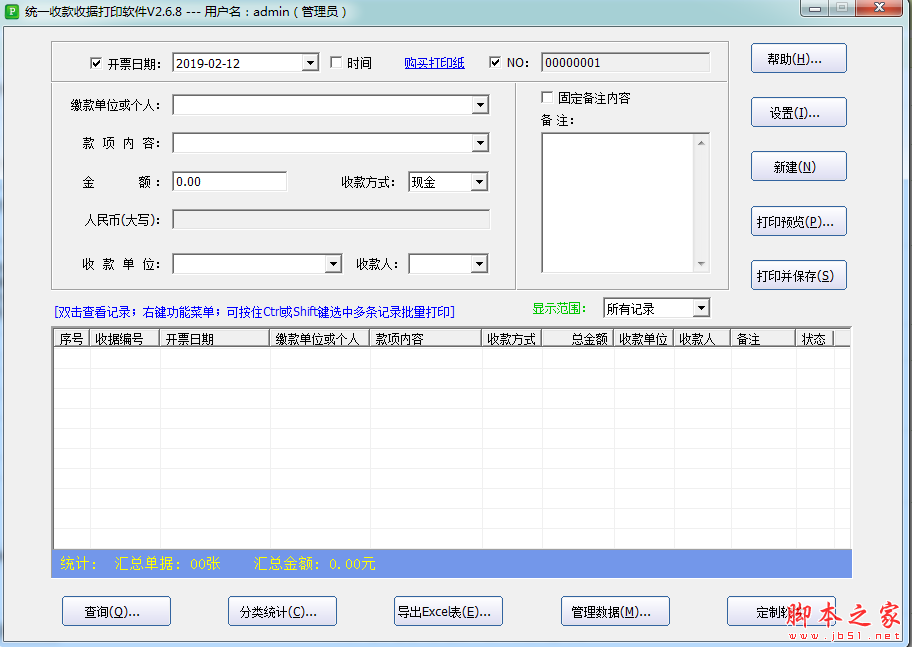The height and width of the screenshot is (647, 912).
Task: Toggle the NO: checkbox
Action: point(495,63)
